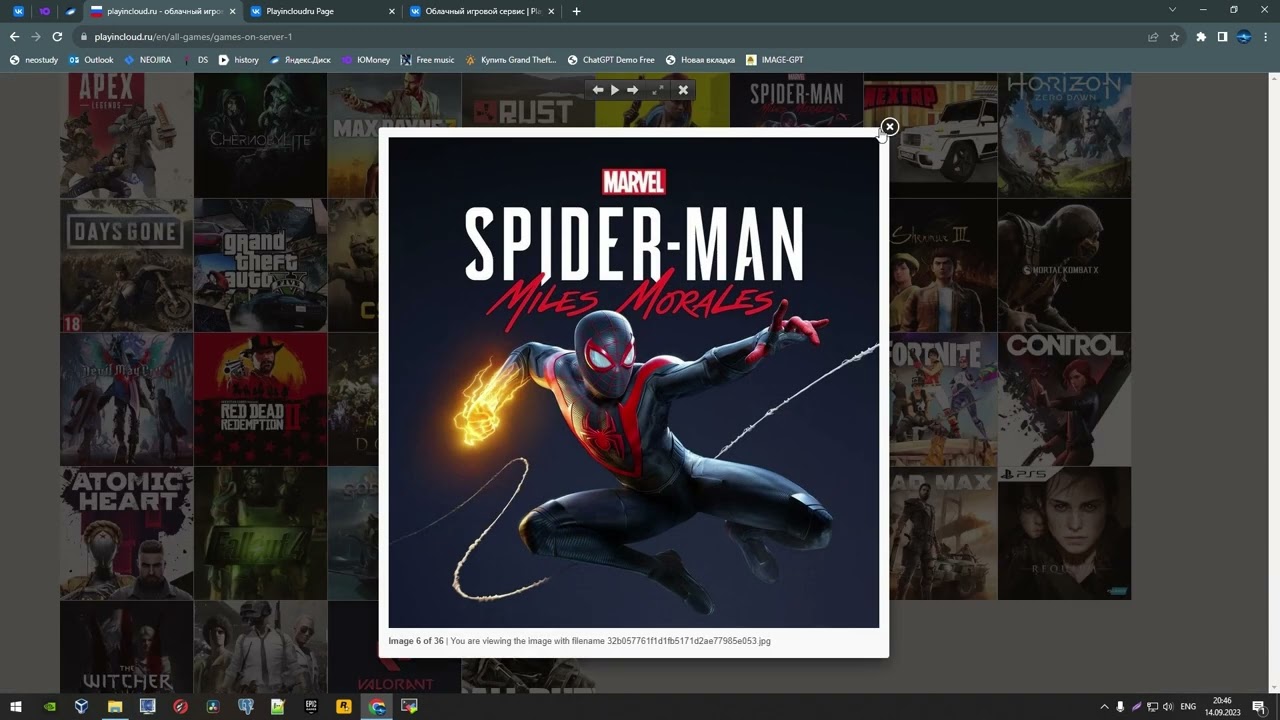
Task: Open neostudy bookmark
Action: [34, 60]
